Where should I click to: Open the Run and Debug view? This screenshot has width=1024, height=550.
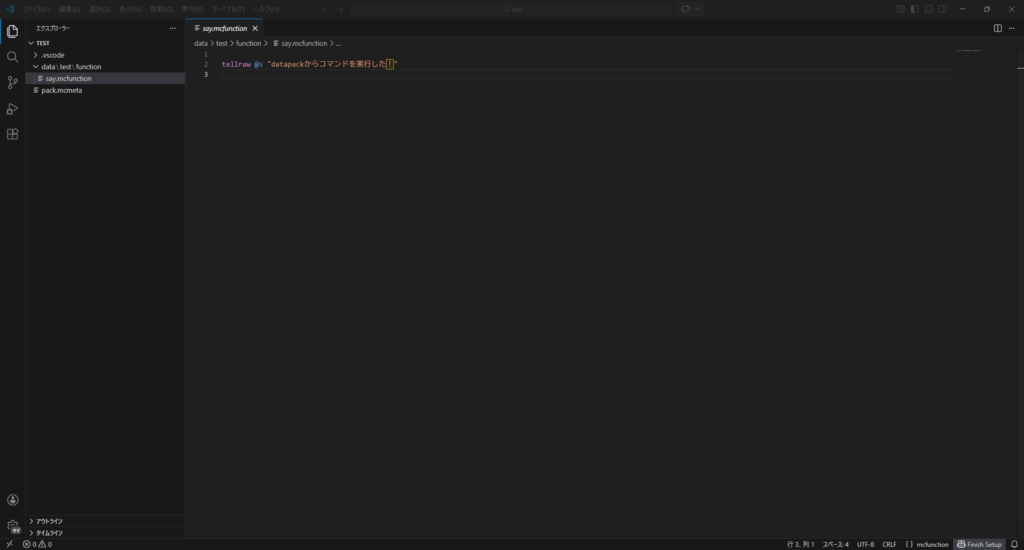(12, 109)
